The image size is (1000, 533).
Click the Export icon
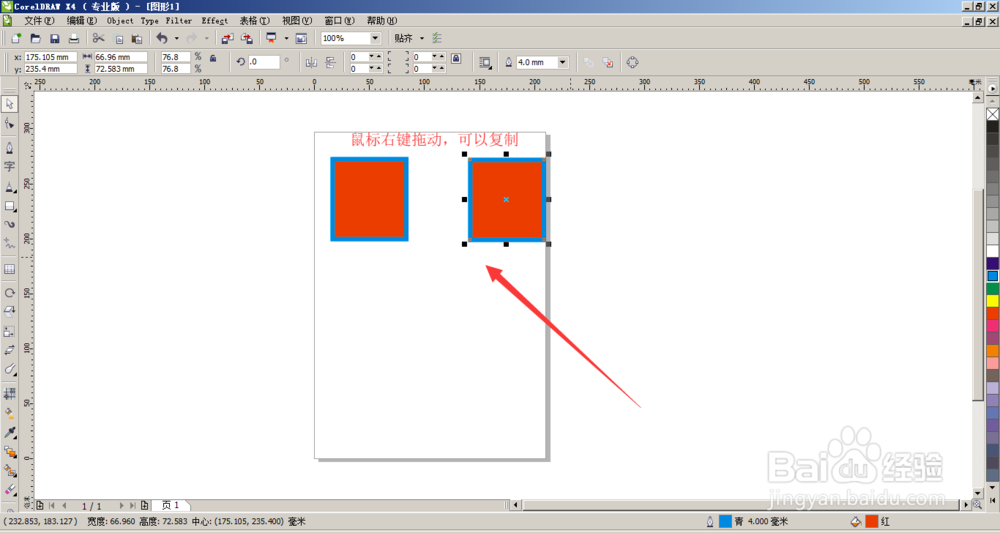click(x=247, y=38)
